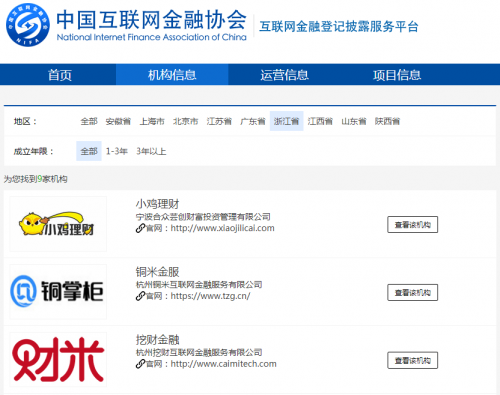The image size is (500, 395).
Task: Click link icon beside caimitech.com website
Action: pyautogui.click(x=140, y=364)
